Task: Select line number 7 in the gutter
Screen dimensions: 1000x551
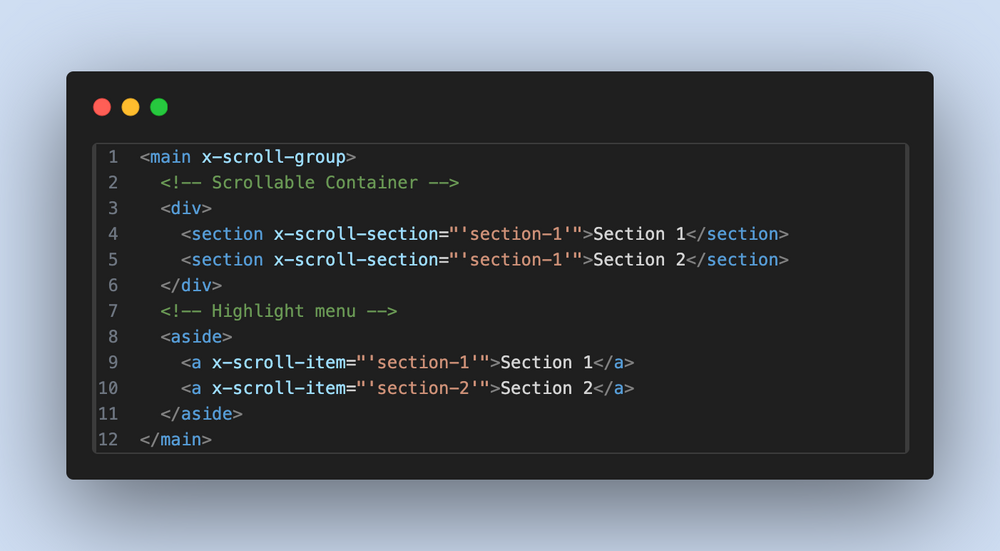Action: [x=113, y=311]
